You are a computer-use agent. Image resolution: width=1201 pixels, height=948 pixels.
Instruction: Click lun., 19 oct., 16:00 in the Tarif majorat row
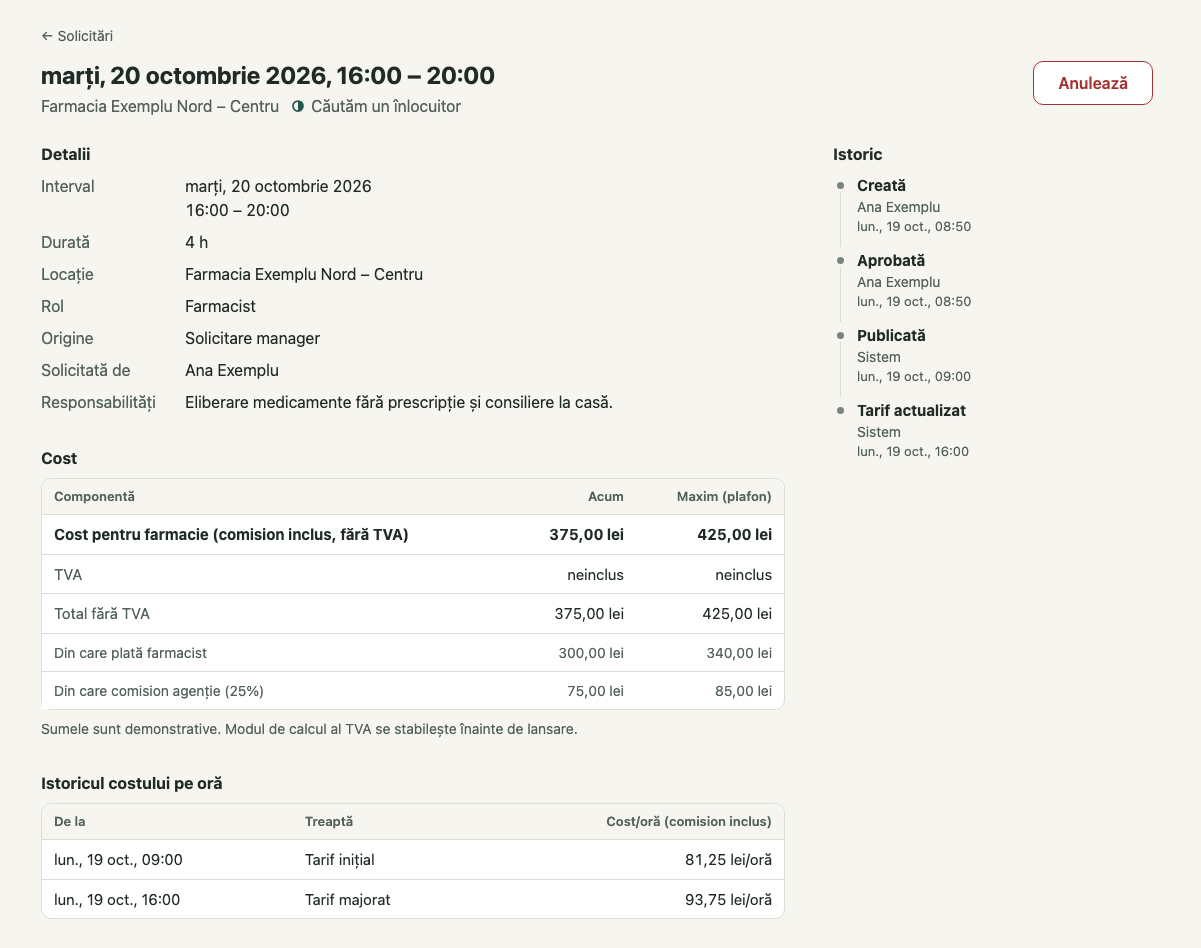click(x=117, y=900)
